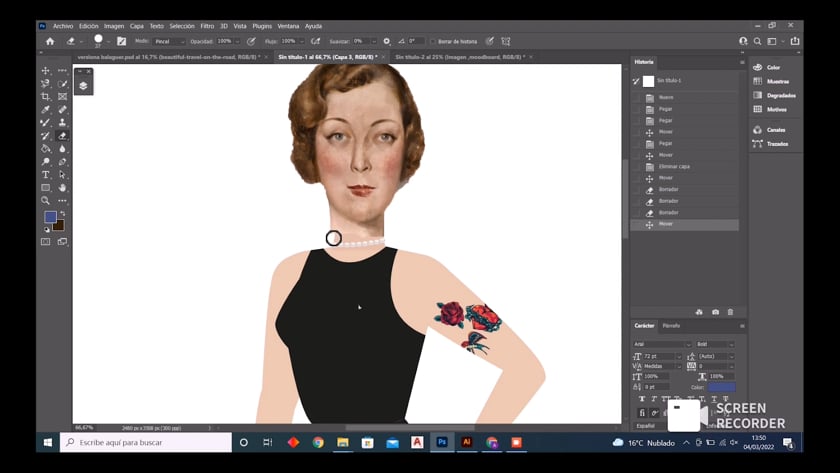Open the Opacidad value dropdown
This screenshot has height=473, width=840.
[x=237, y=41]
